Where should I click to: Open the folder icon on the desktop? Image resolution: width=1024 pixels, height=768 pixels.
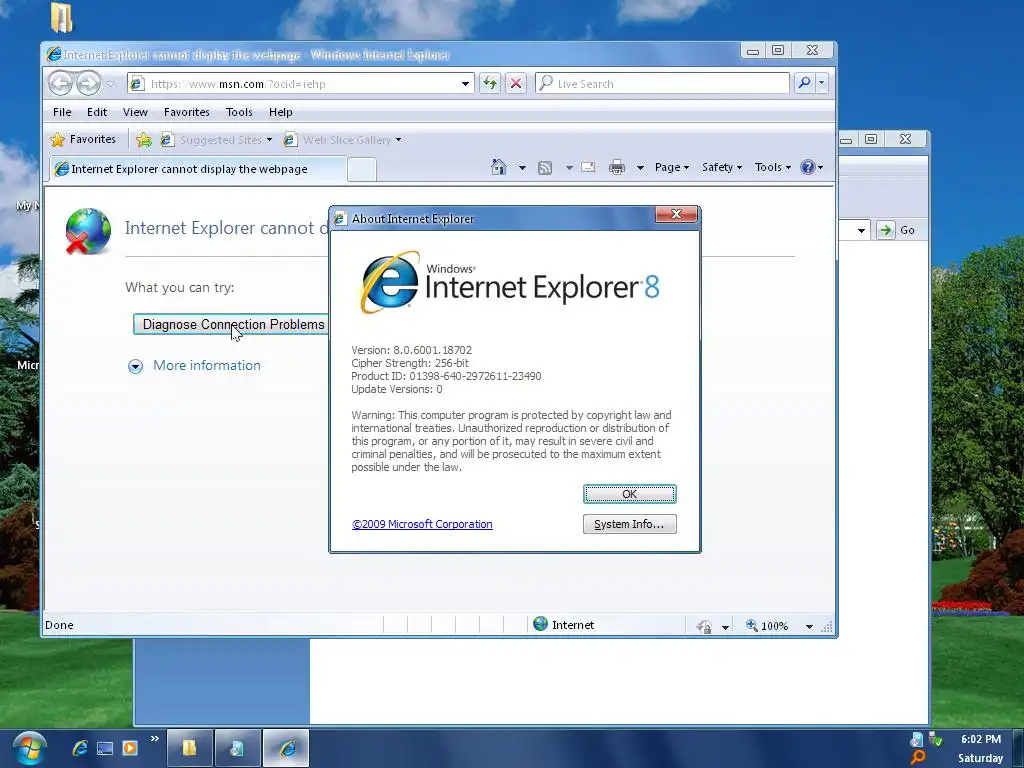61,18
